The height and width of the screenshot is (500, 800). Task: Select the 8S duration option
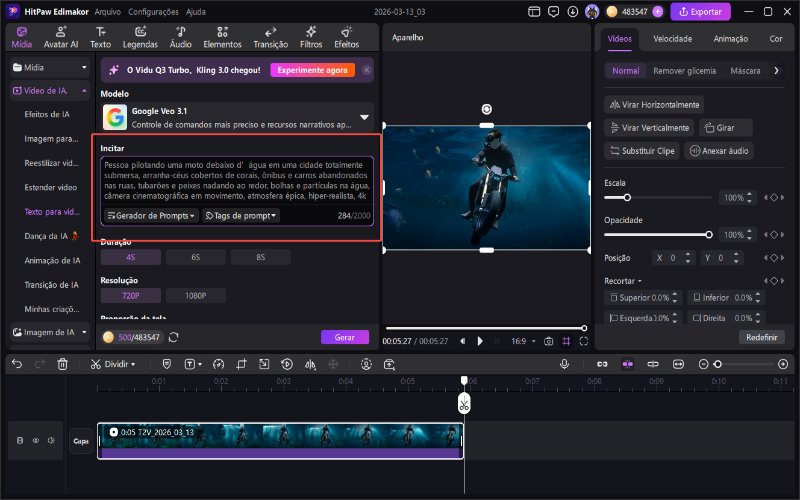click(x=260, y=257)
